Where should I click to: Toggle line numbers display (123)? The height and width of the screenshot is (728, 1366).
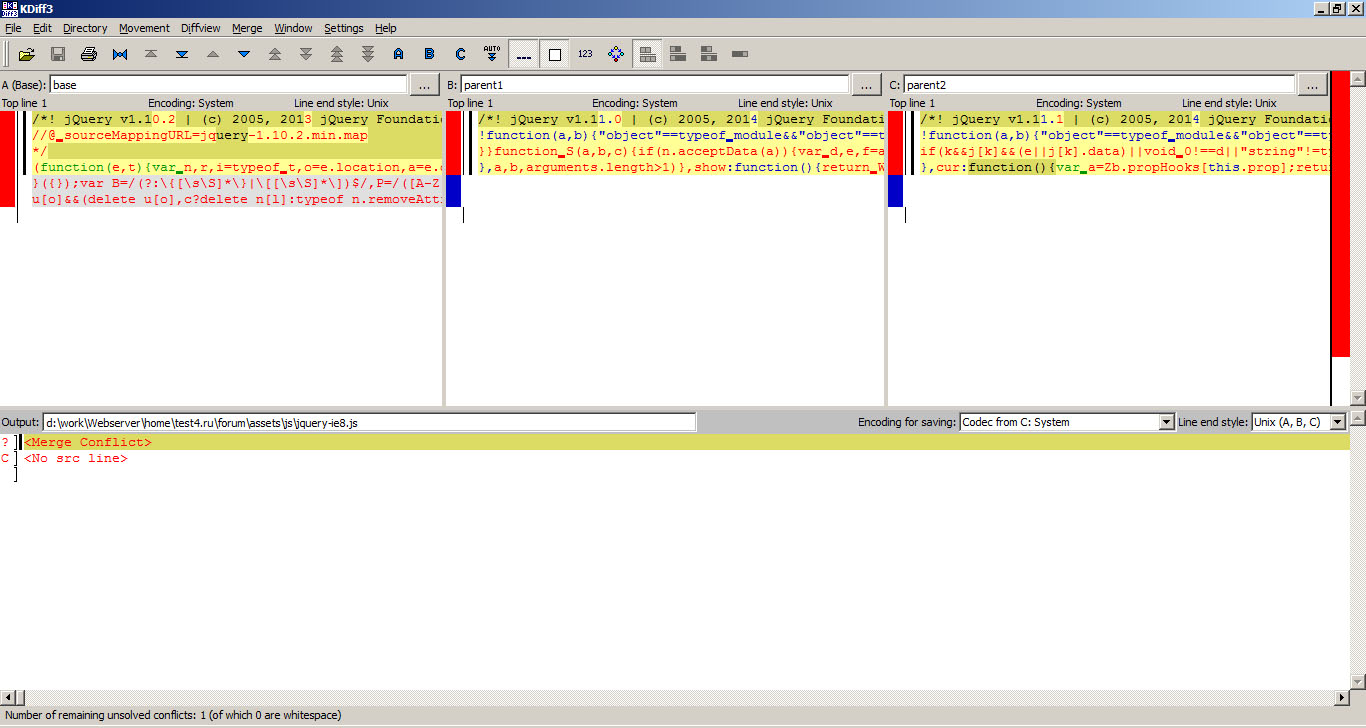(585, 54)
